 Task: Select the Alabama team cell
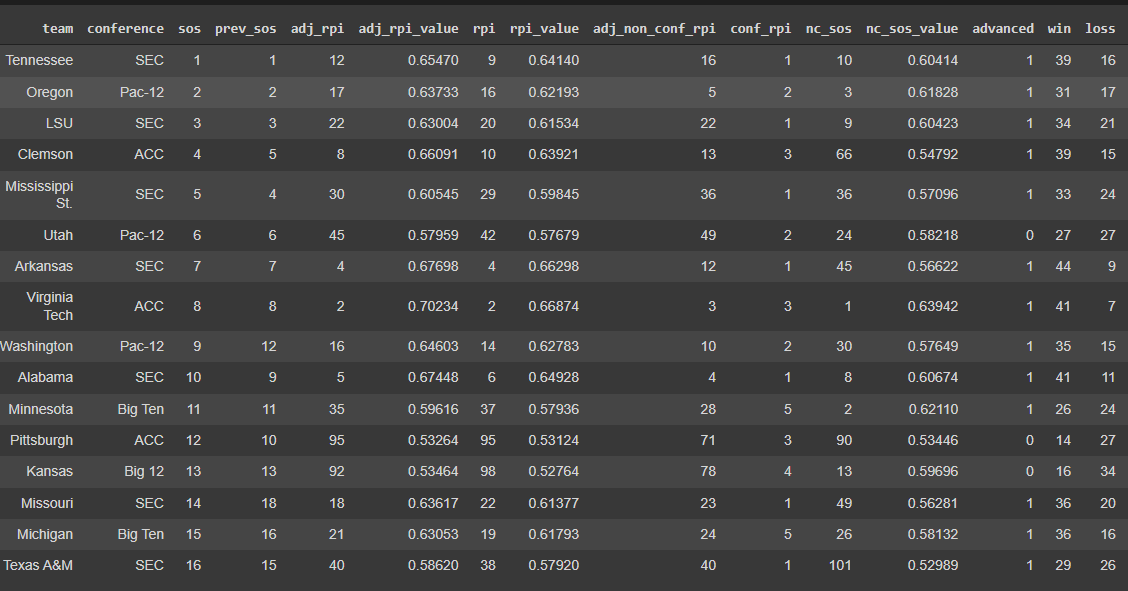(45, 377)
